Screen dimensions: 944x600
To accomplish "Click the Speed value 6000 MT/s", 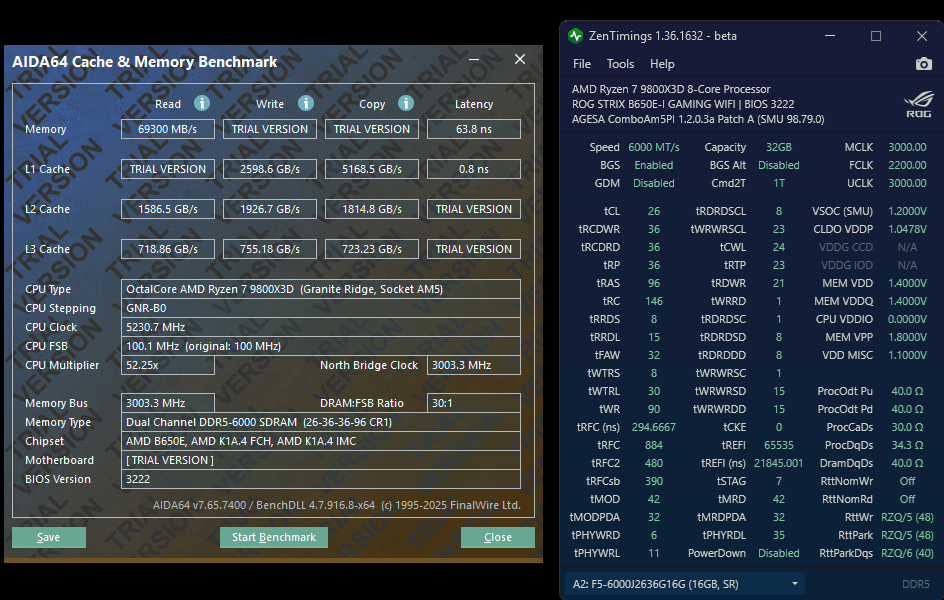I will (x=654, y=147).
